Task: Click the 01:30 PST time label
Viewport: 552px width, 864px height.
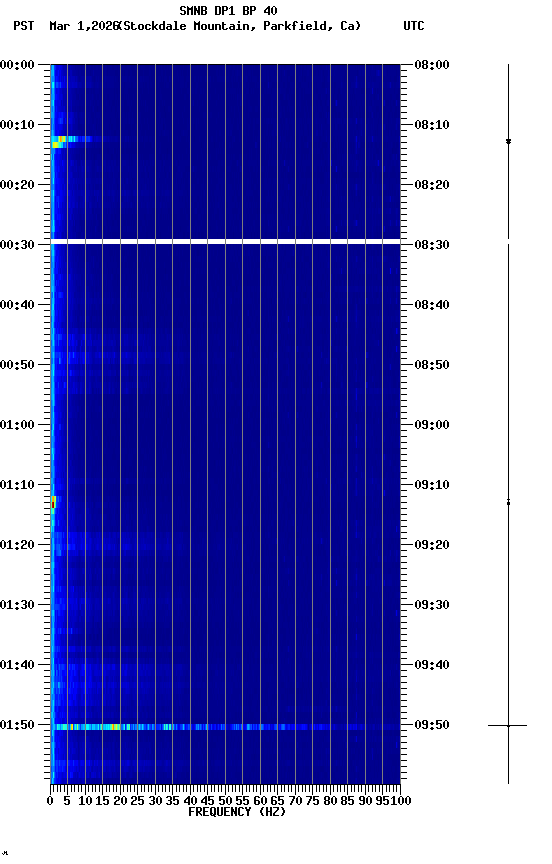Action: pyautogui.click(x=17, y=606)
